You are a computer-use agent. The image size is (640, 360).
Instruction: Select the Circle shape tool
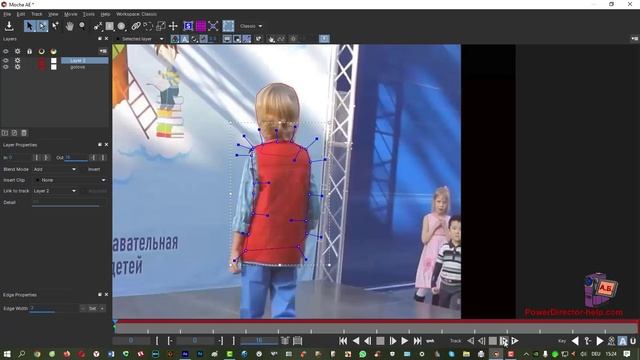tap(121, 26)
